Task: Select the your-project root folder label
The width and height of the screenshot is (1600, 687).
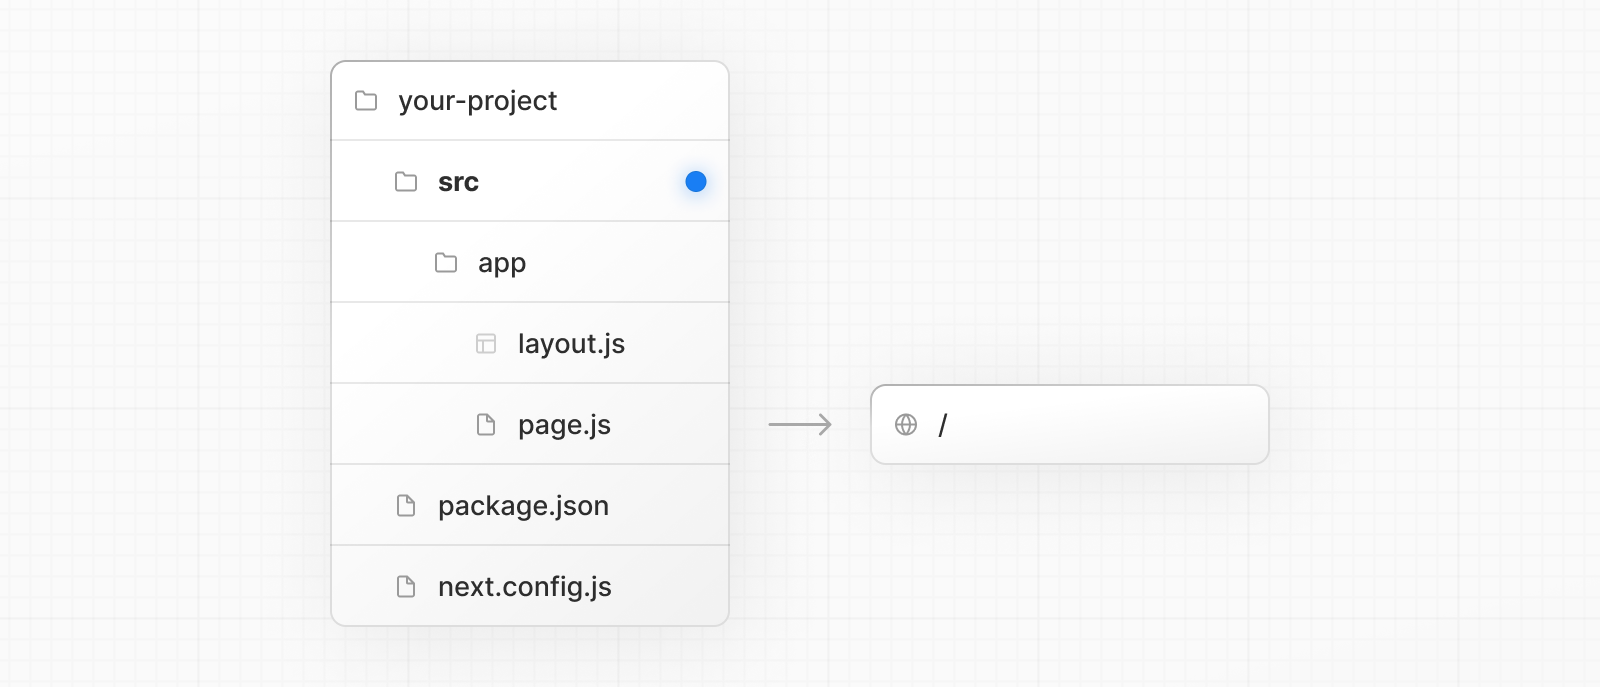Action: click(477, 101)
